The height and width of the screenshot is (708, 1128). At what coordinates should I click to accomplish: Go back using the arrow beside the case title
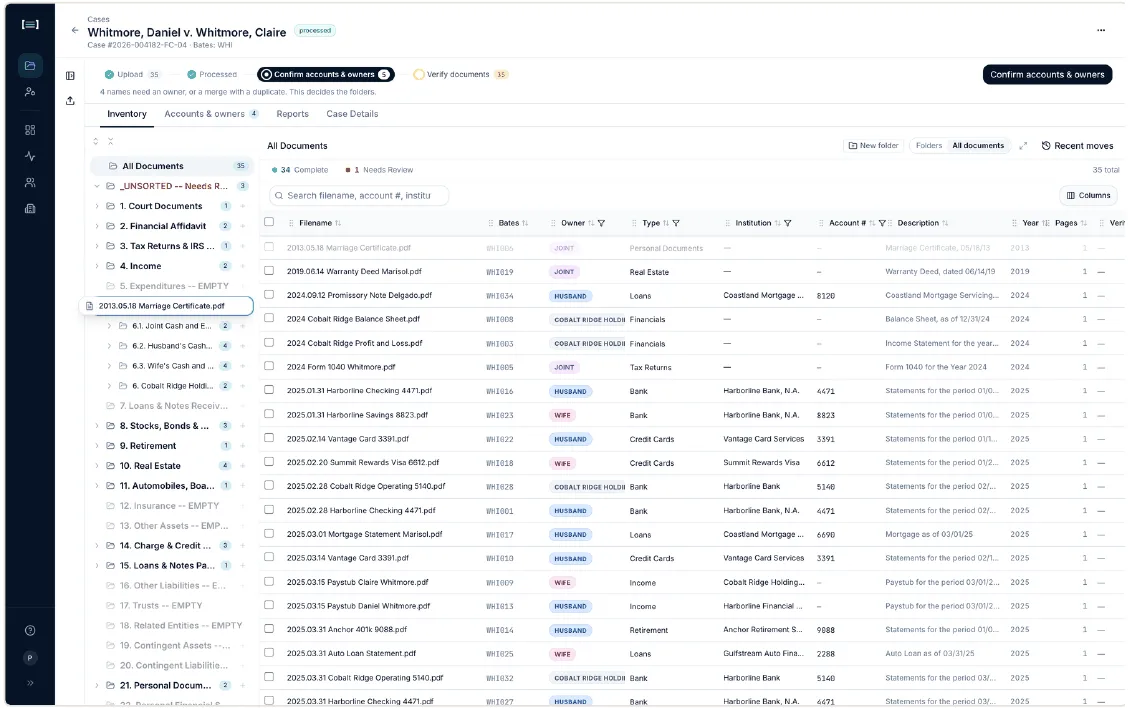[75, 30]
